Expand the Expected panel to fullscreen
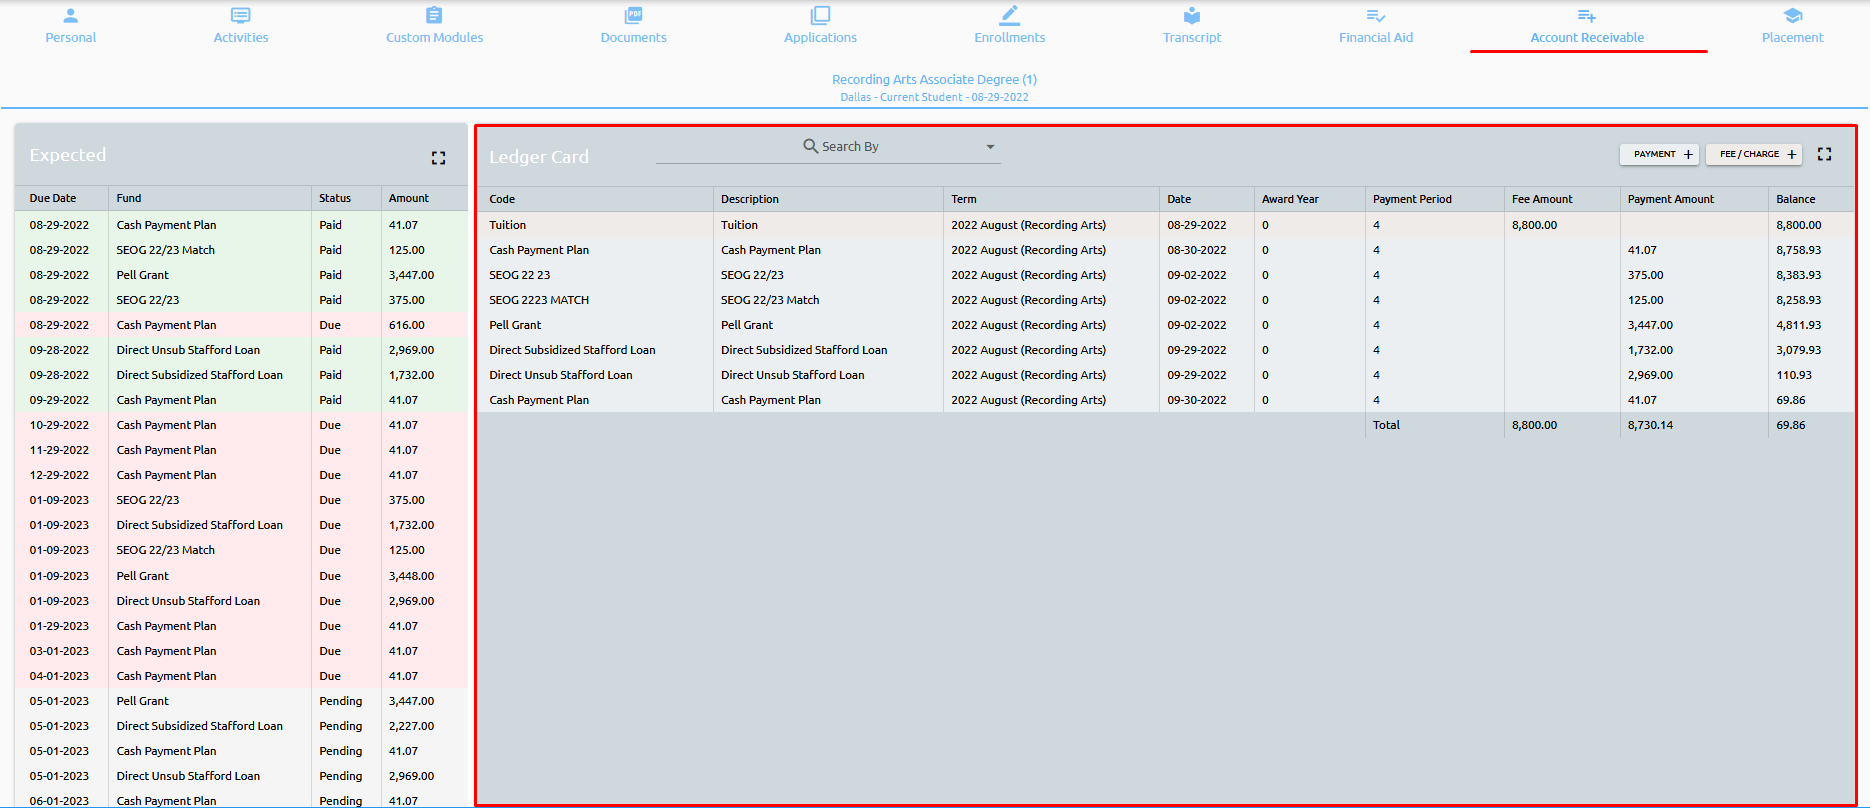This screenshot has height=808, width=1870. tap(438, 158)
